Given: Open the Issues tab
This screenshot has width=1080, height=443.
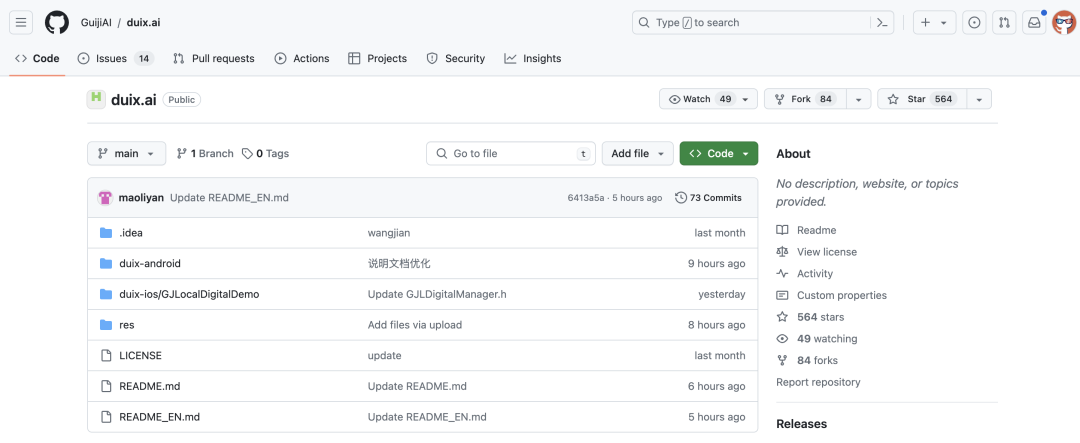Looking at the screenshot, I should [116, 59].
